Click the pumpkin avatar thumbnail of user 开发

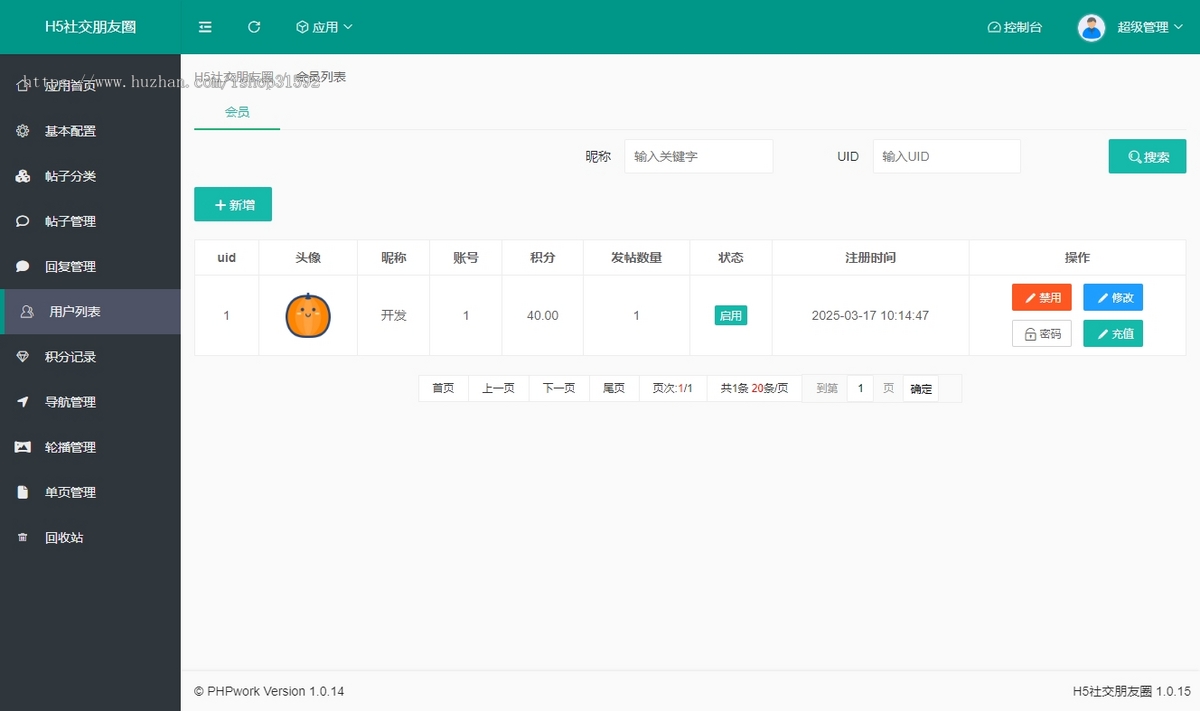[x=308, y=315]
